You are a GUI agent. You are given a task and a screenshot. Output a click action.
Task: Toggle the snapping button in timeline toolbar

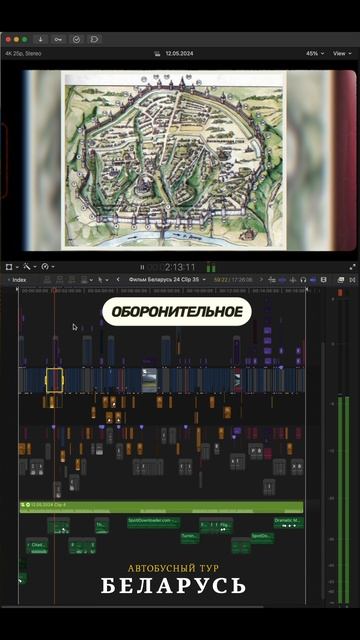[x=313, y=280]
